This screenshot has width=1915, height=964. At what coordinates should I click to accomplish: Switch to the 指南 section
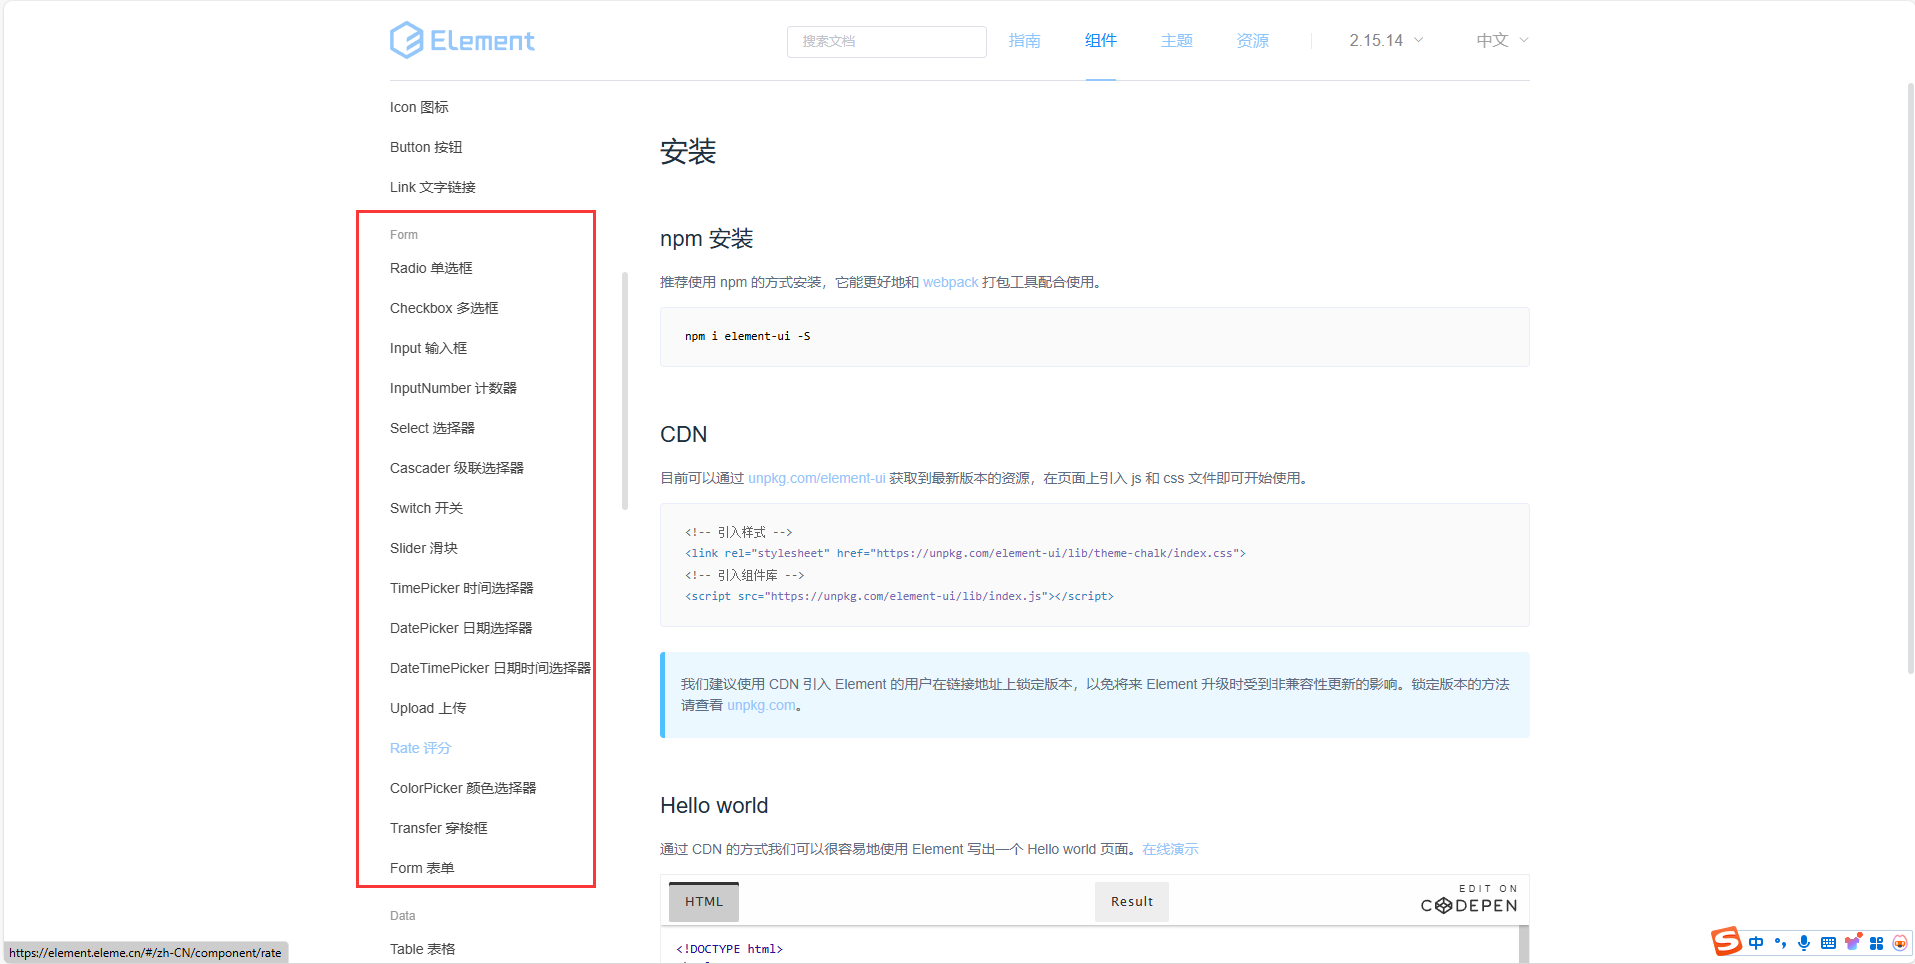pyautogui.click(x=1025, y=40)
